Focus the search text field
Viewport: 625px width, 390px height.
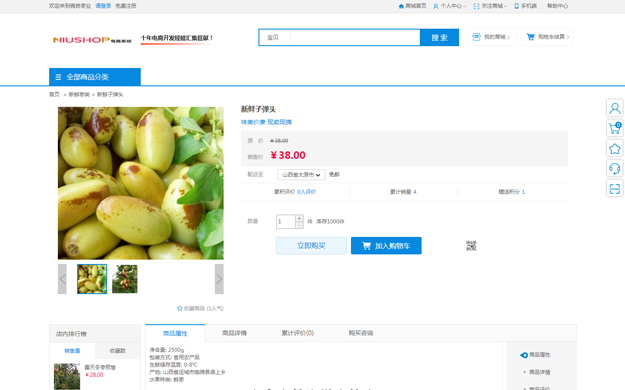click(x=355, y=37)
